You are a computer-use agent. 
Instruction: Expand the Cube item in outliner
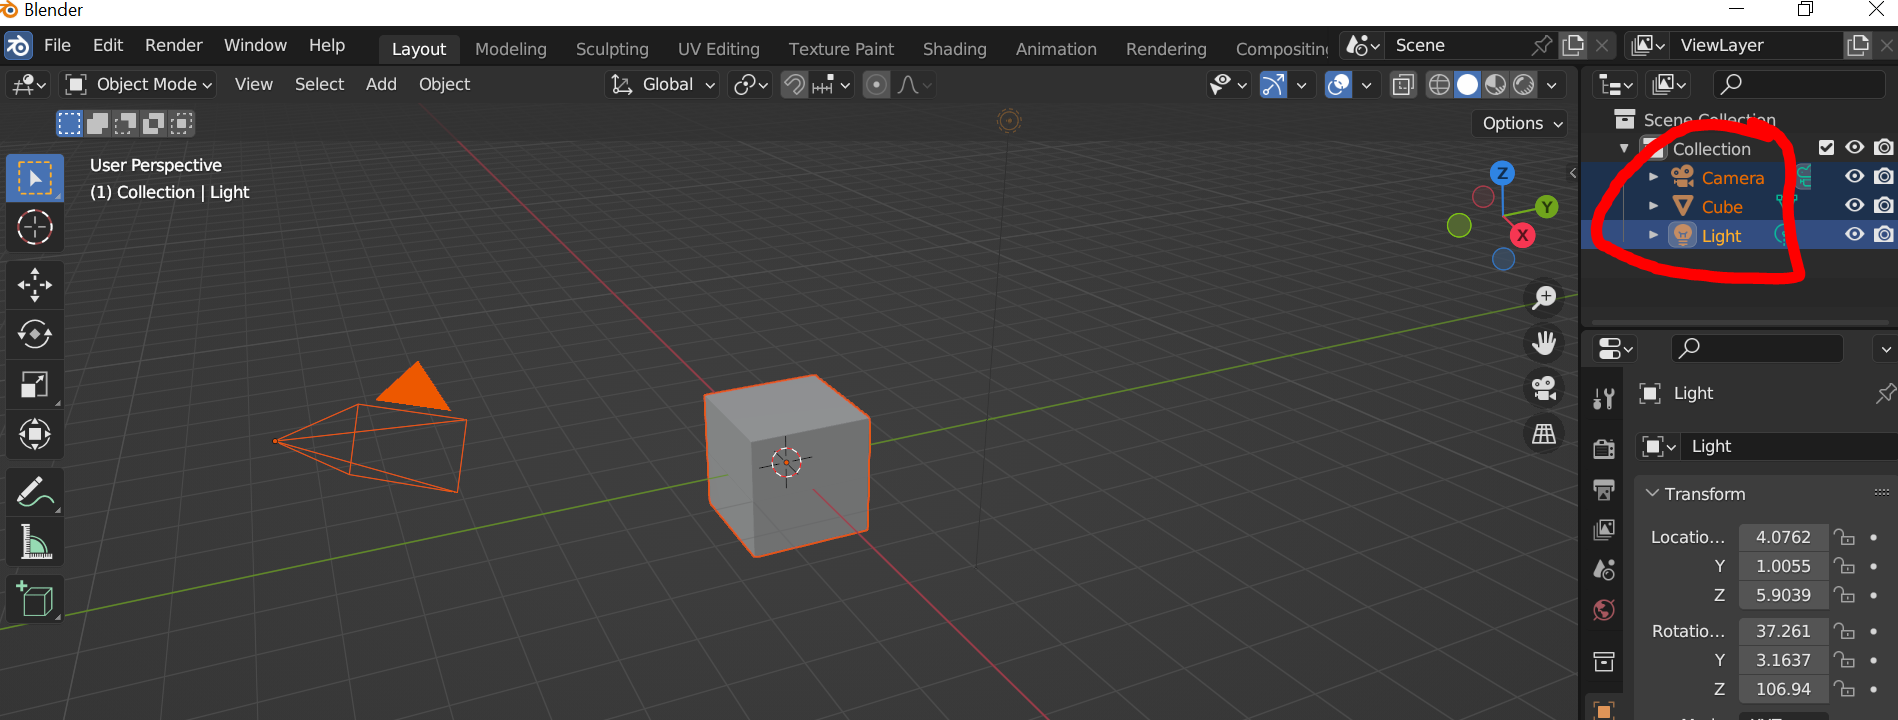1653,206
